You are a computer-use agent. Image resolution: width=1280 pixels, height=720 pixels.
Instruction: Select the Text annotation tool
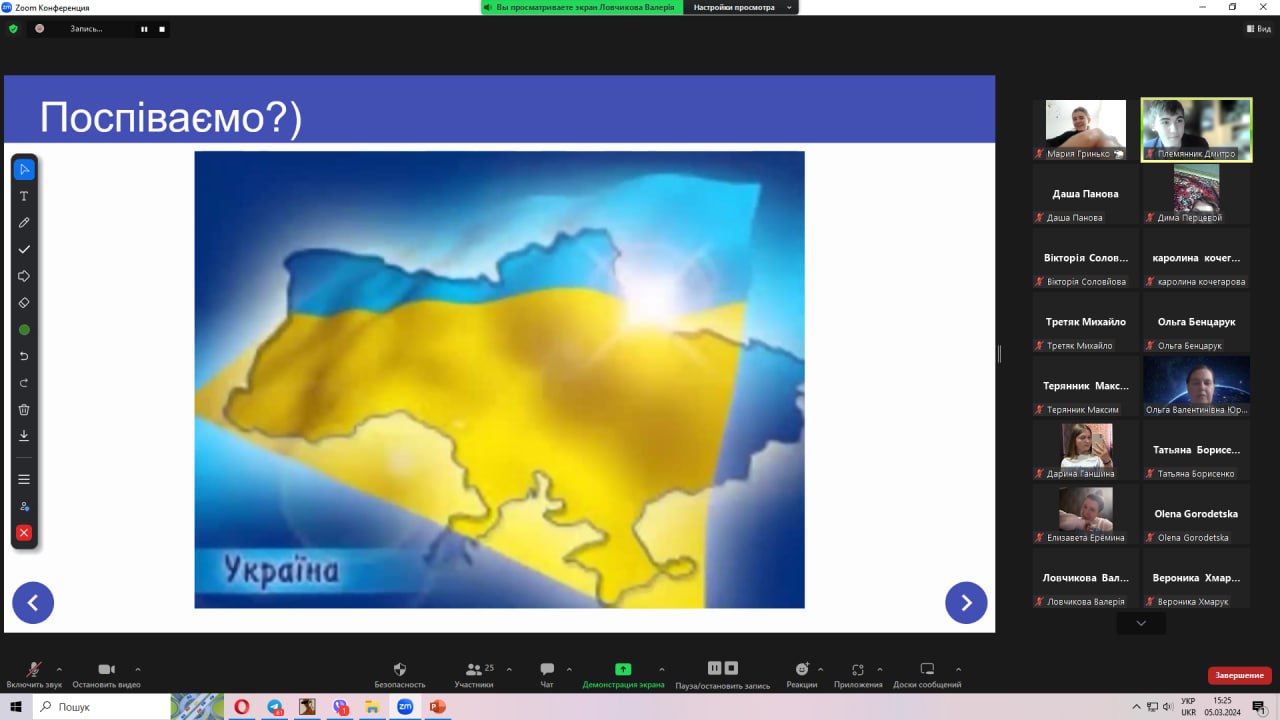24,196
